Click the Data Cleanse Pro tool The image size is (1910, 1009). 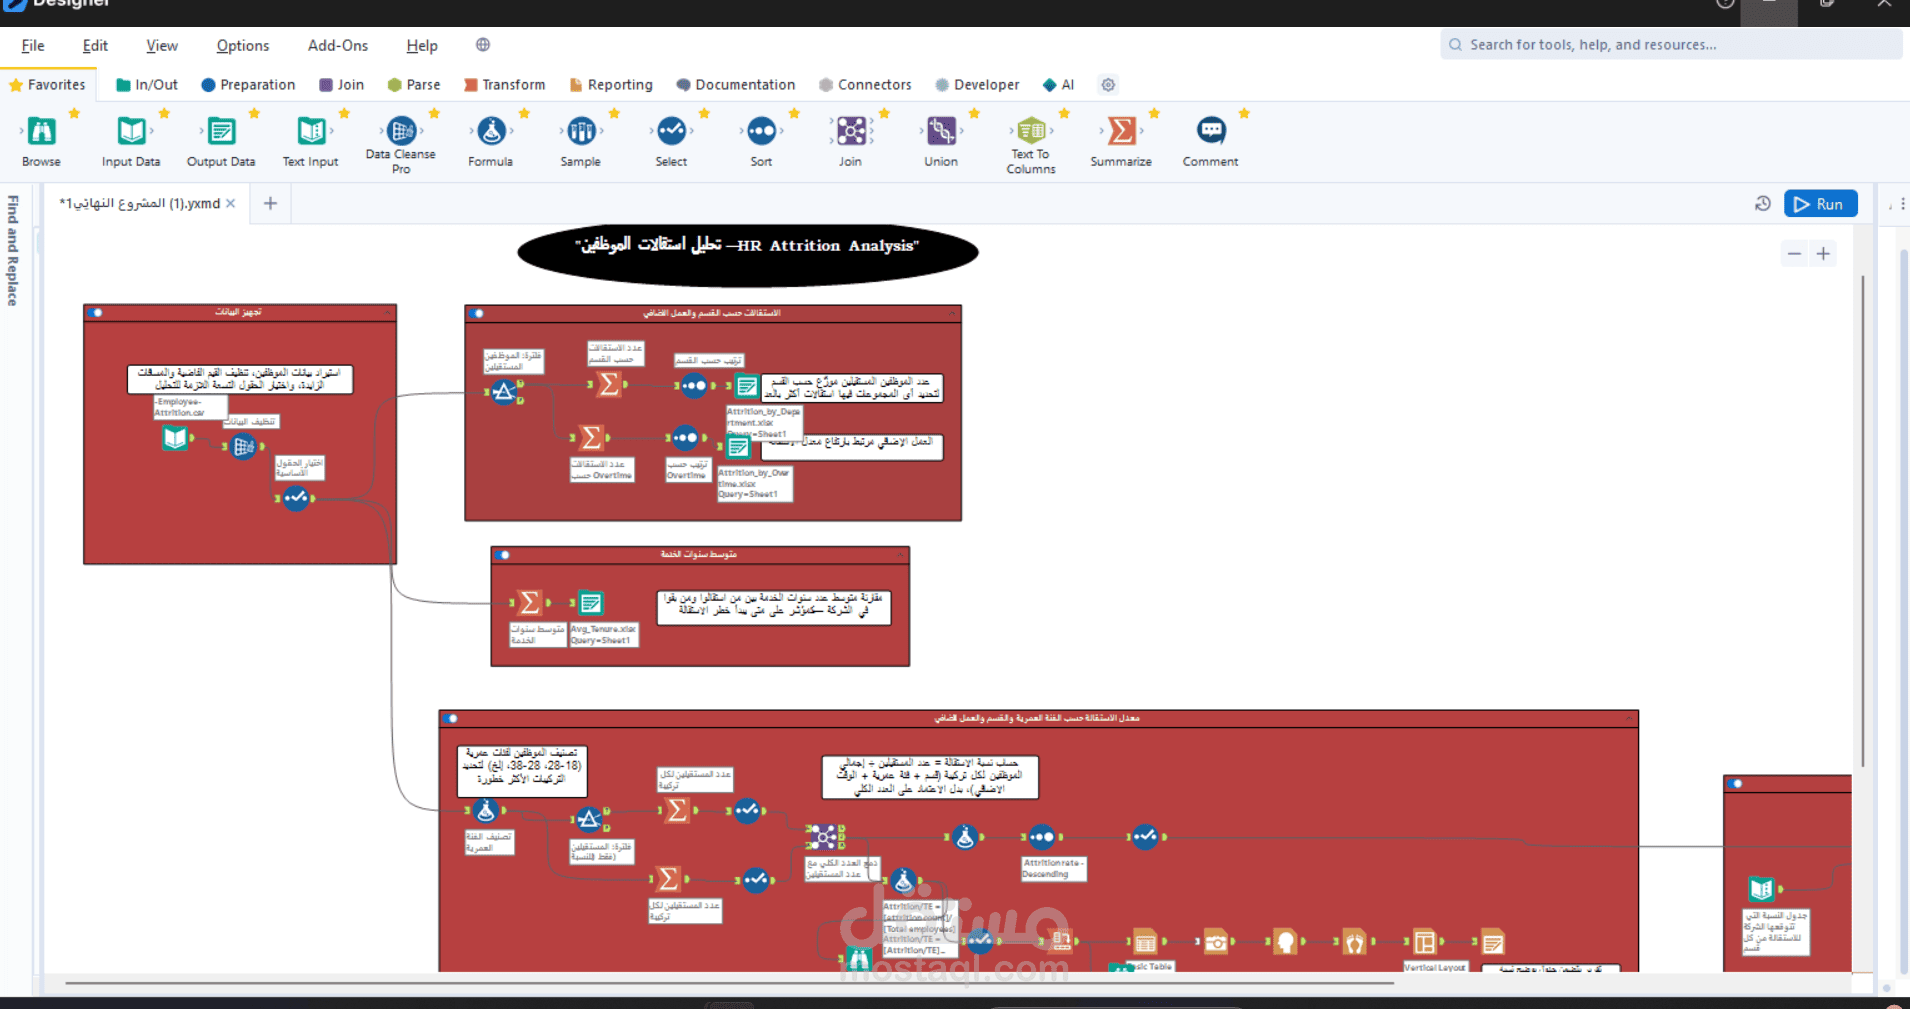coord(401,131)
